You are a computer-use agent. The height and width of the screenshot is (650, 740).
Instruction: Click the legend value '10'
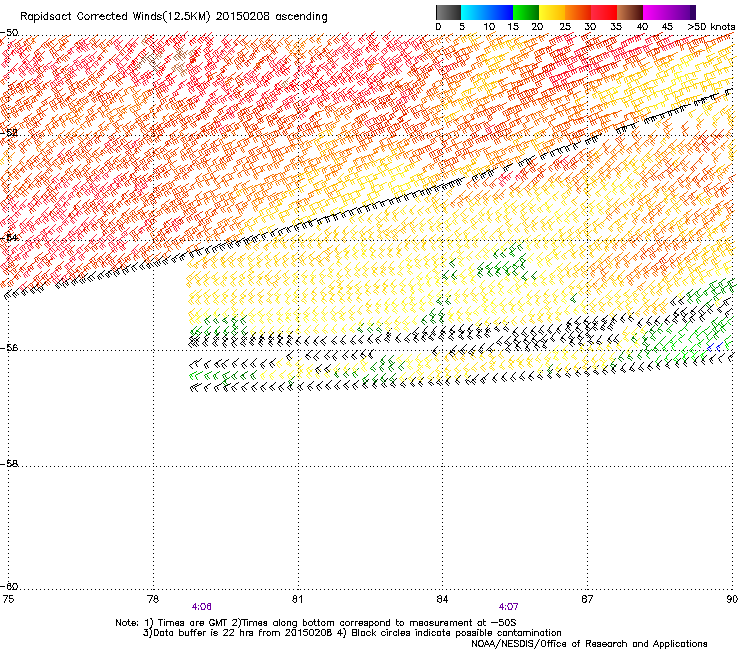[489, 27]
